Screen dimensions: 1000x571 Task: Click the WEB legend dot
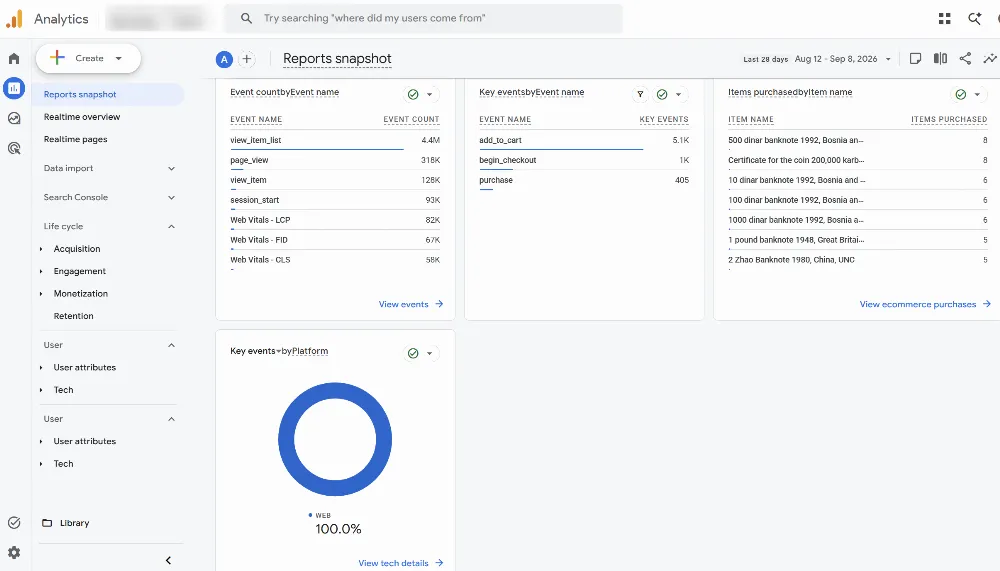[311, 515]
